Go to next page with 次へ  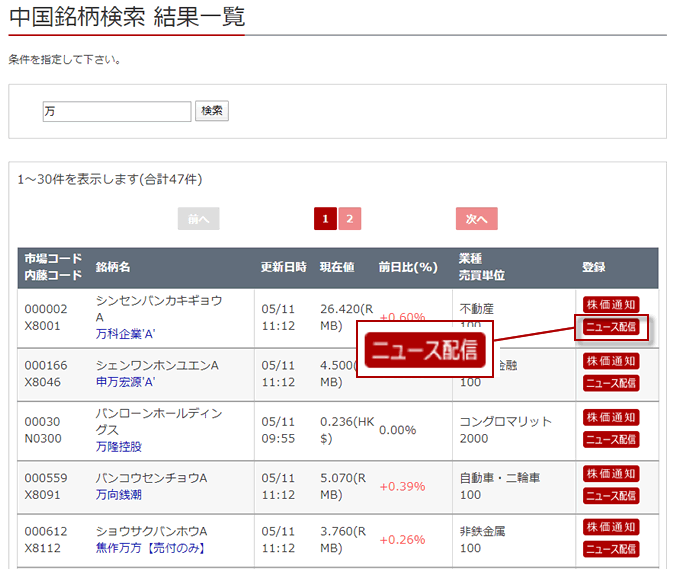[x=476, y=219]
